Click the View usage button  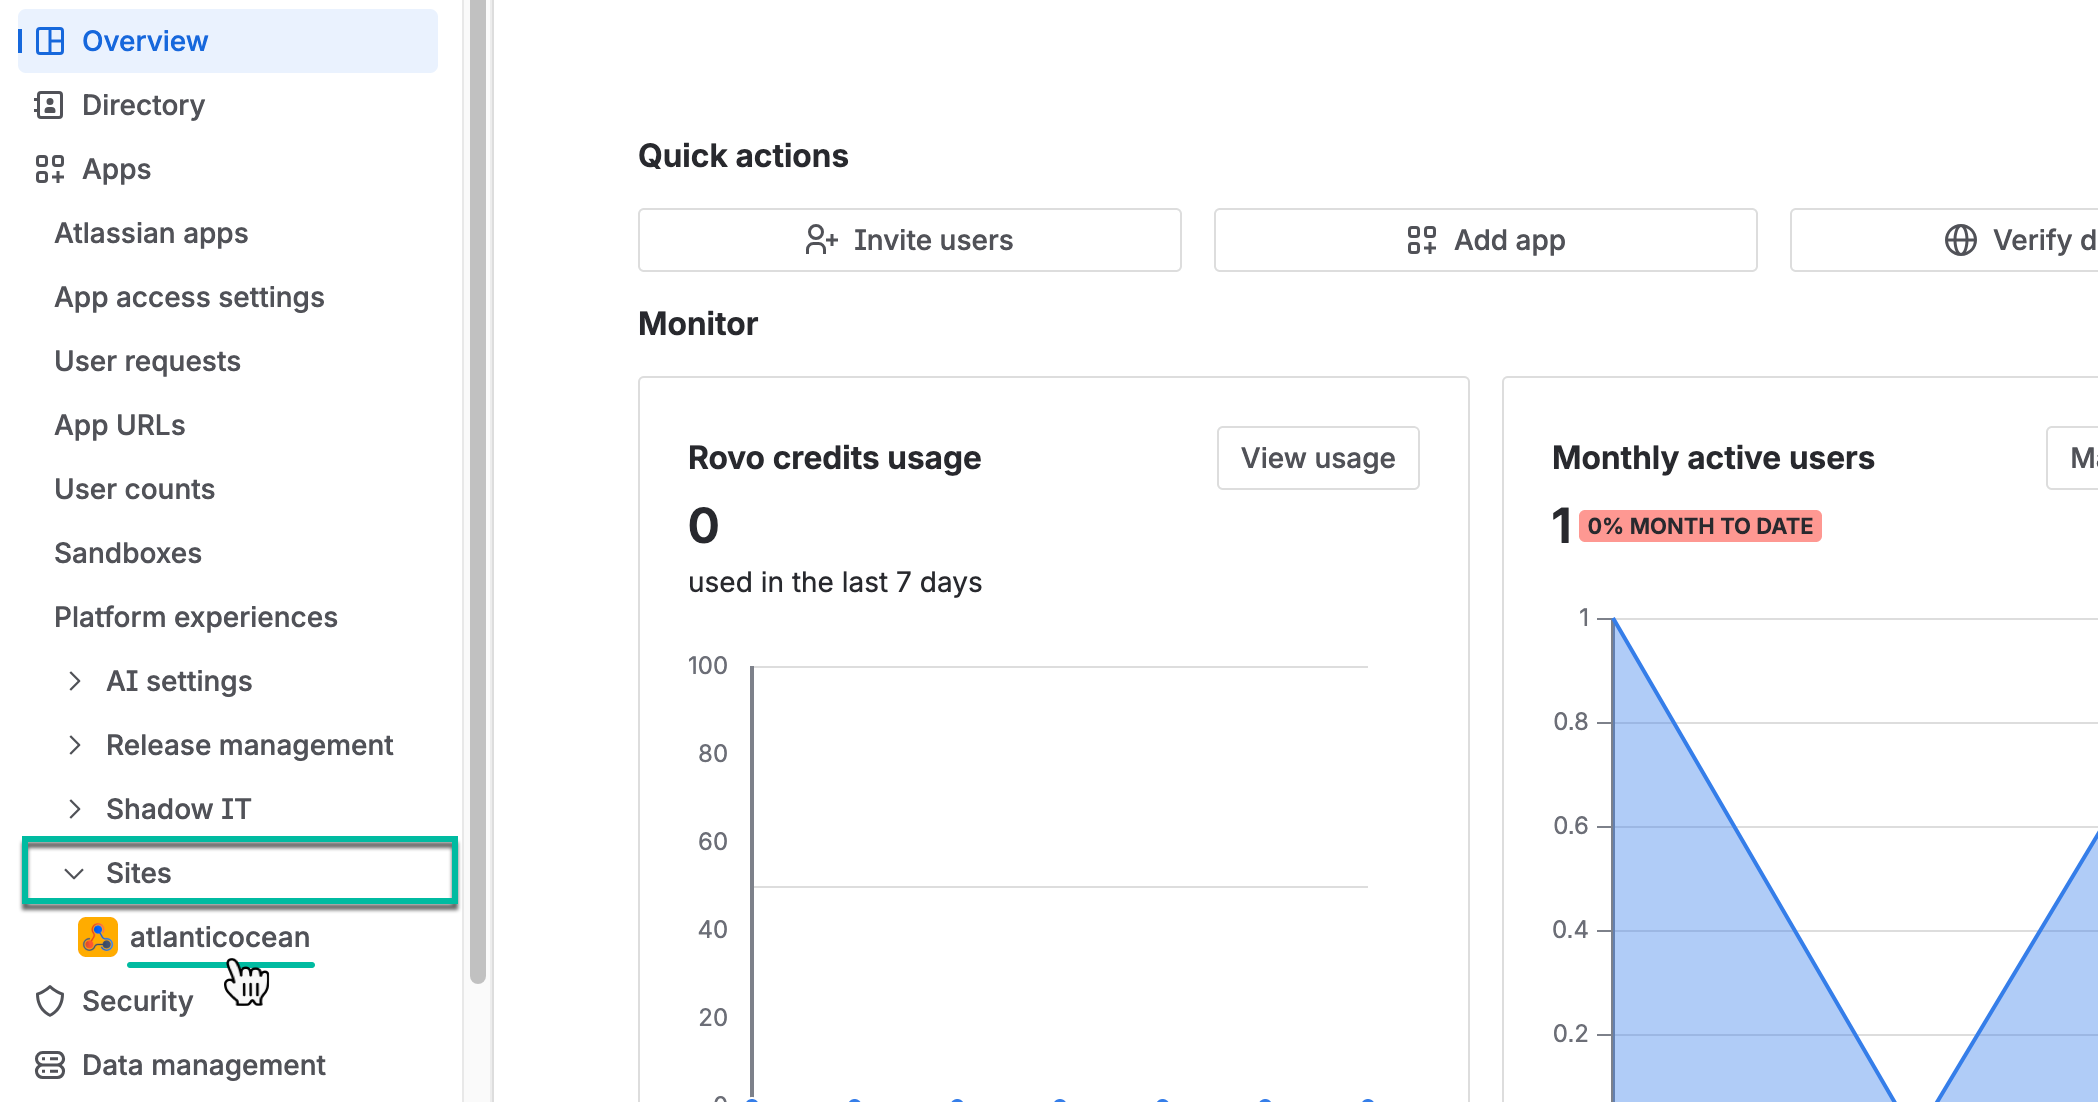(1317, 458)
